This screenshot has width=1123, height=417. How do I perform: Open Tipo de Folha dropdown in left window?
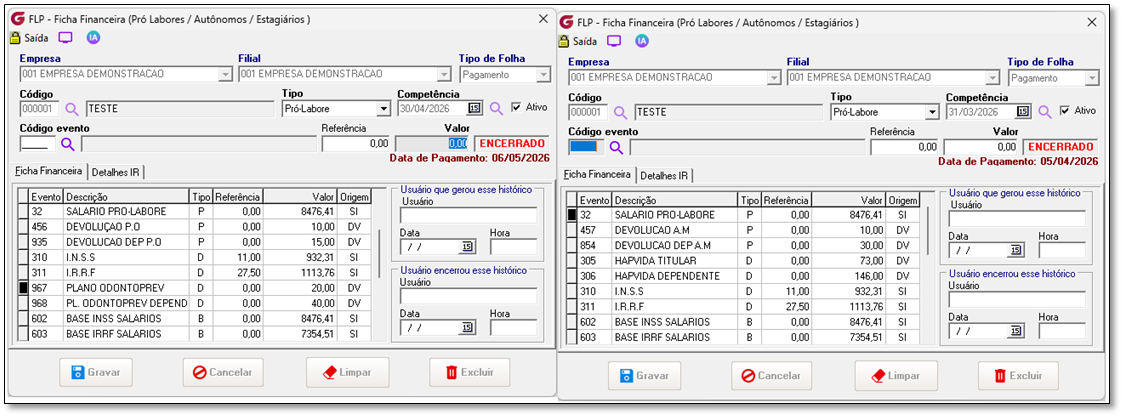543,74
